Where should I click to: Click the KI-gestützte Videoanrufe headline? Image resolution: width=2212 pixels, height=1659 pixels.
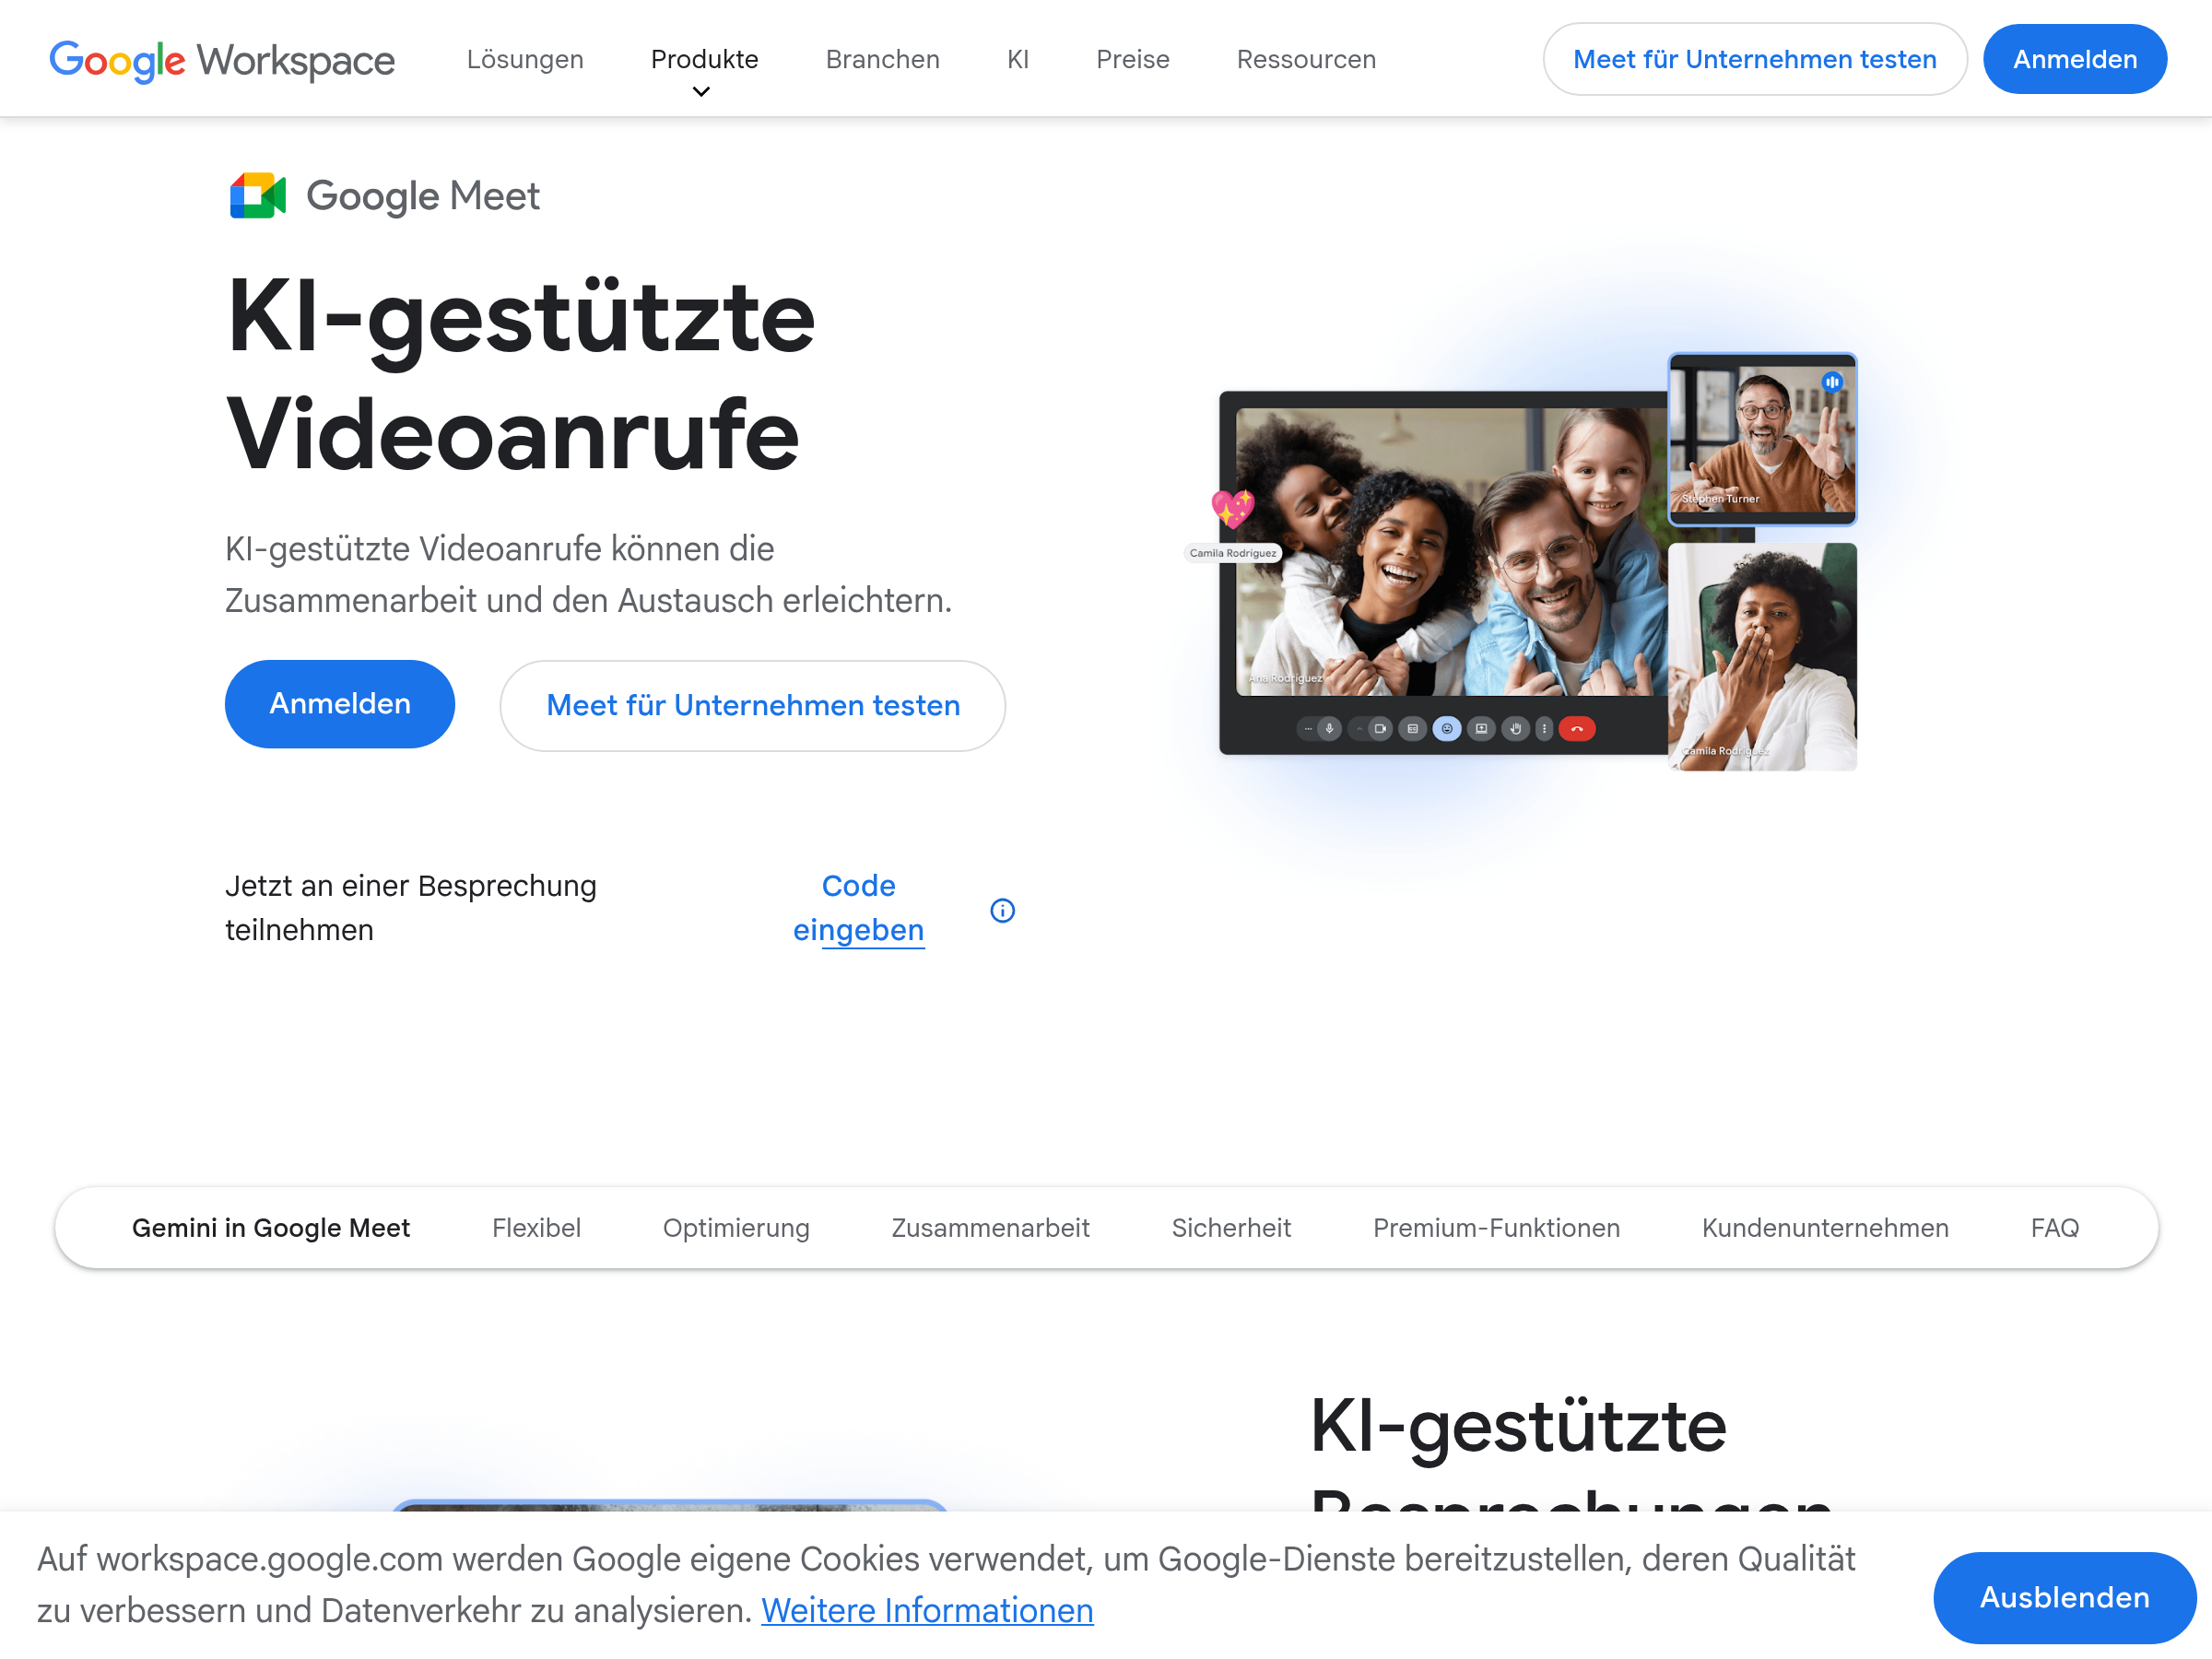coord(520,375)
